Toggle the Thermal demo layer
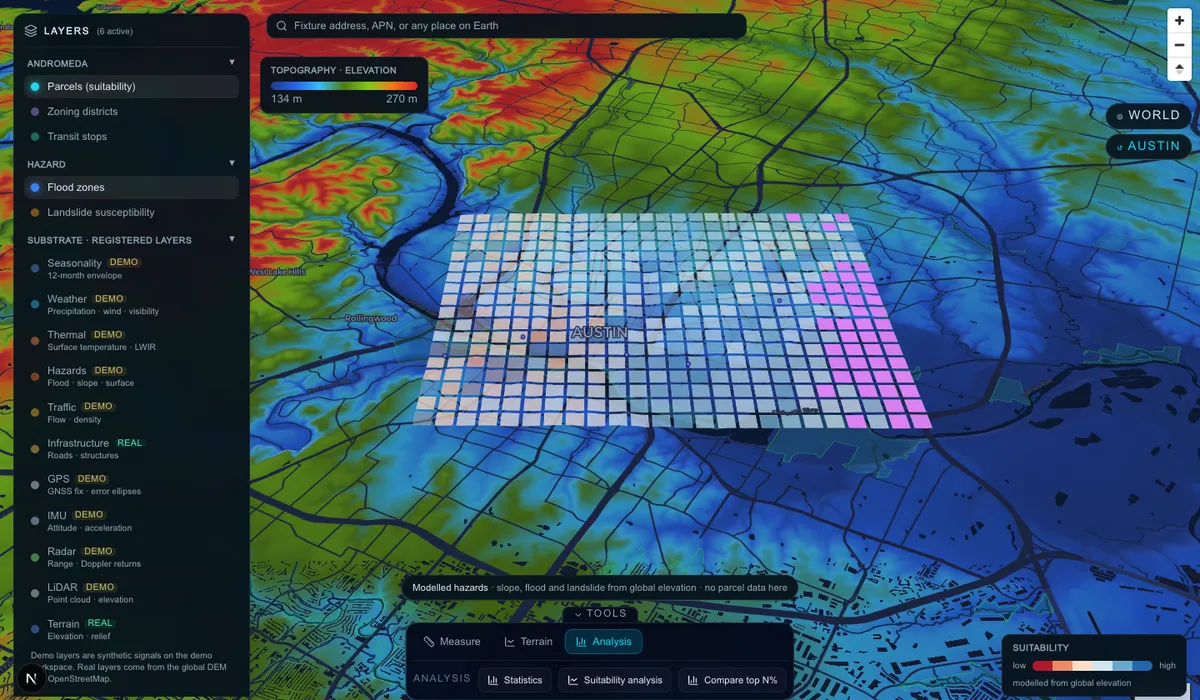The image size is (1200, 700). (131, 341)
